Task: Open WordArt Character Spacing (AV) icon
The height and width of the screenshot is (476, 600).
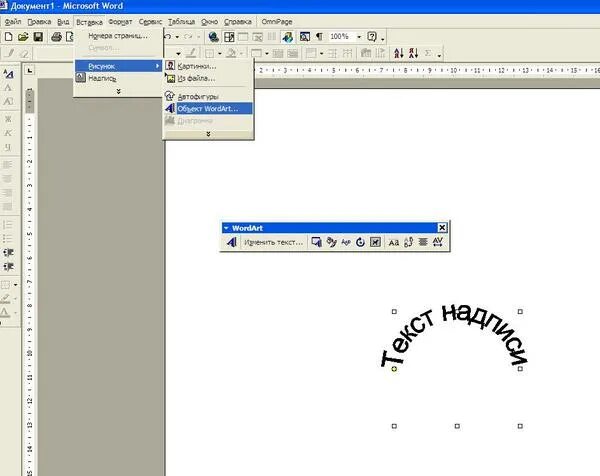Action: (437, 242)
